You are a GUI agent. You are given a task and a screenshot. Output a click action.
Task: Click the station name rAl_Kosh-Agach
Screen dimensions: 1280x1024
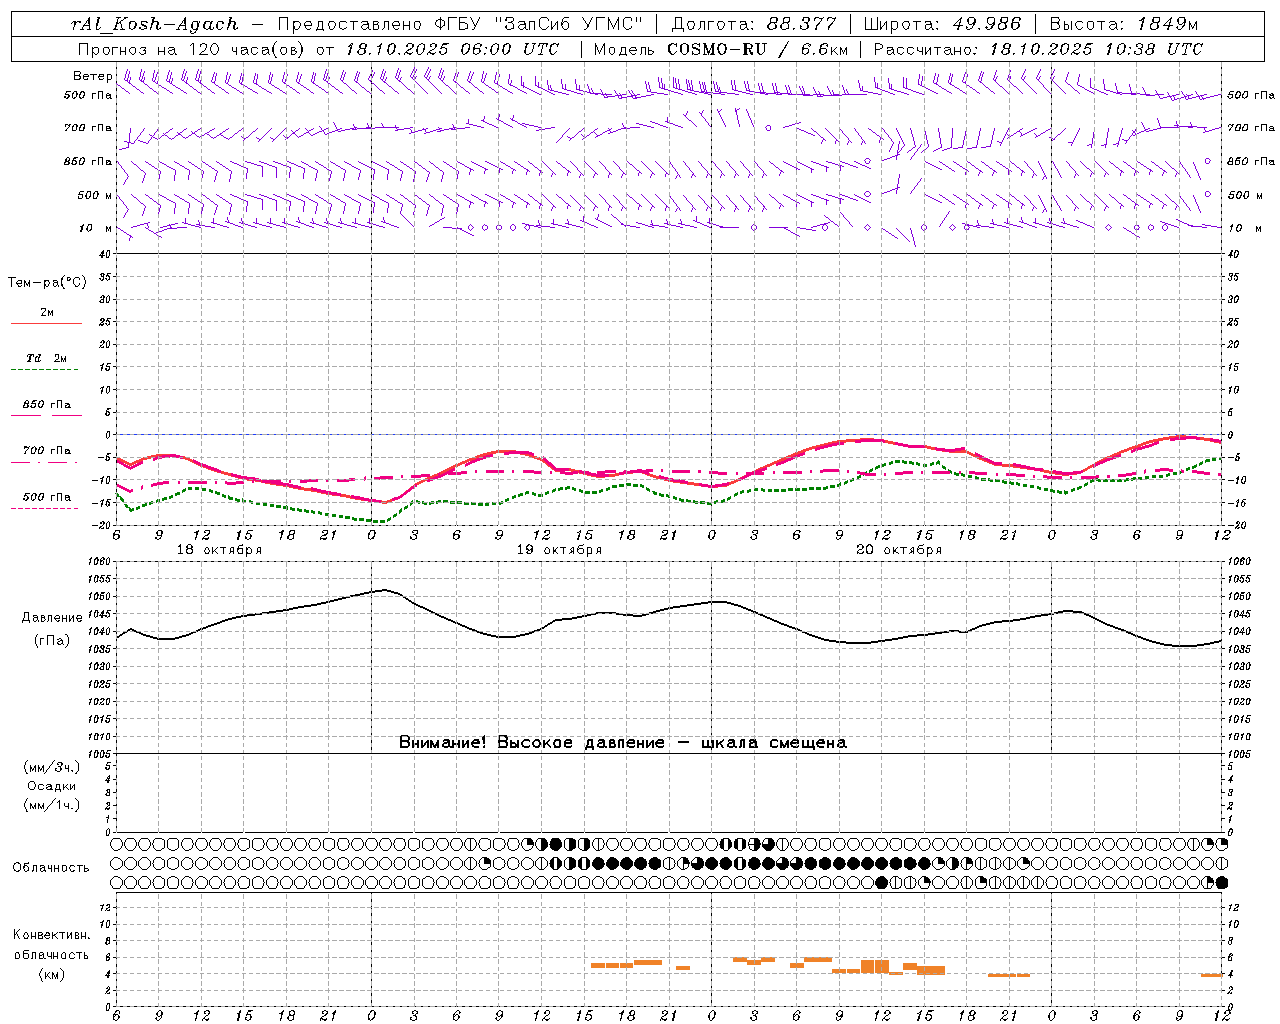pos(155,24)
